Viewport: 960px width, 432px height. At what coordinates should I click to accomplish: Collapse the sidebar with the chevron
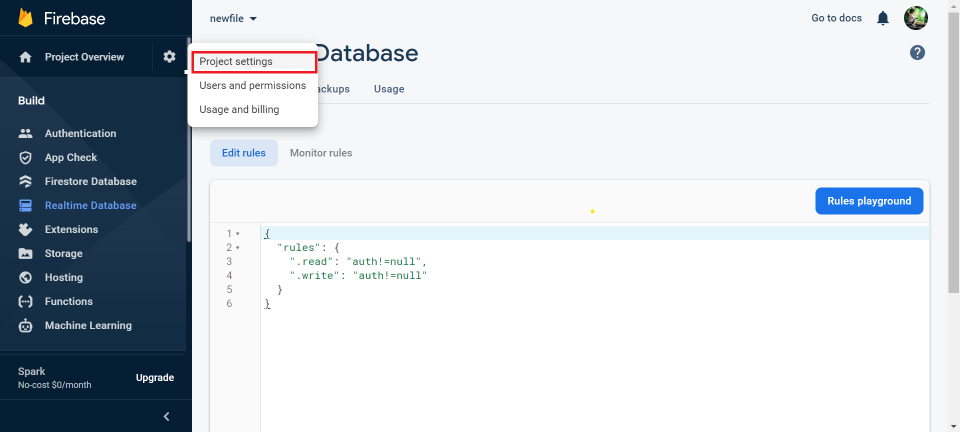(167, 417)
